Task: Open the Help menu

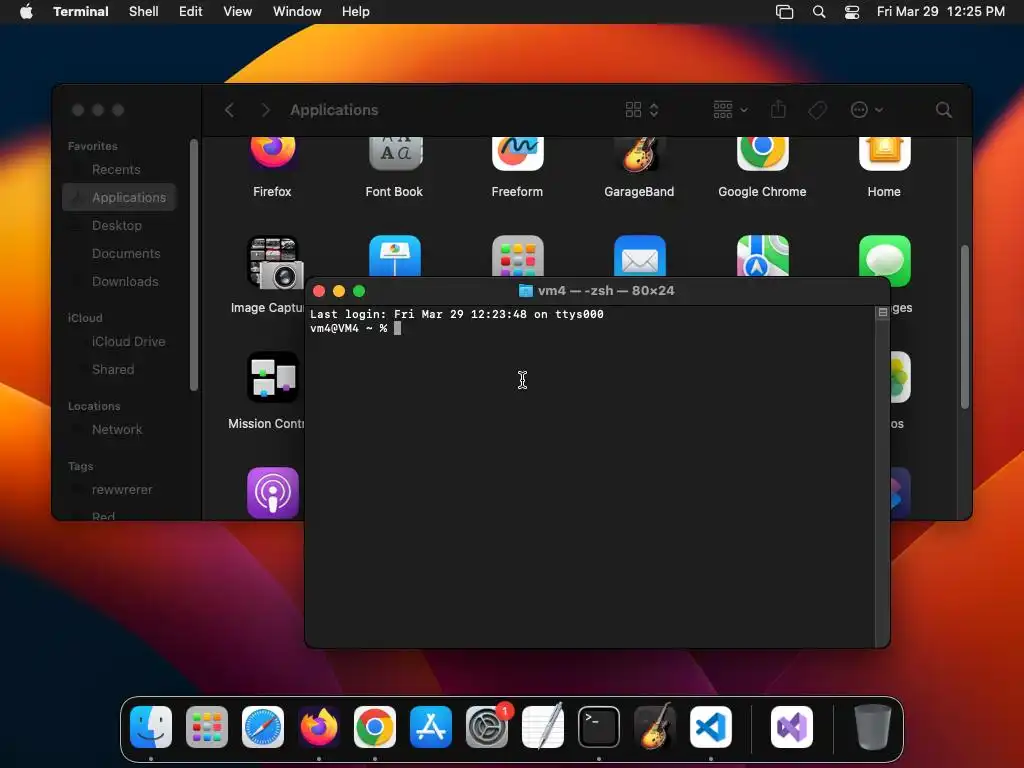Action: pos(355,12)
